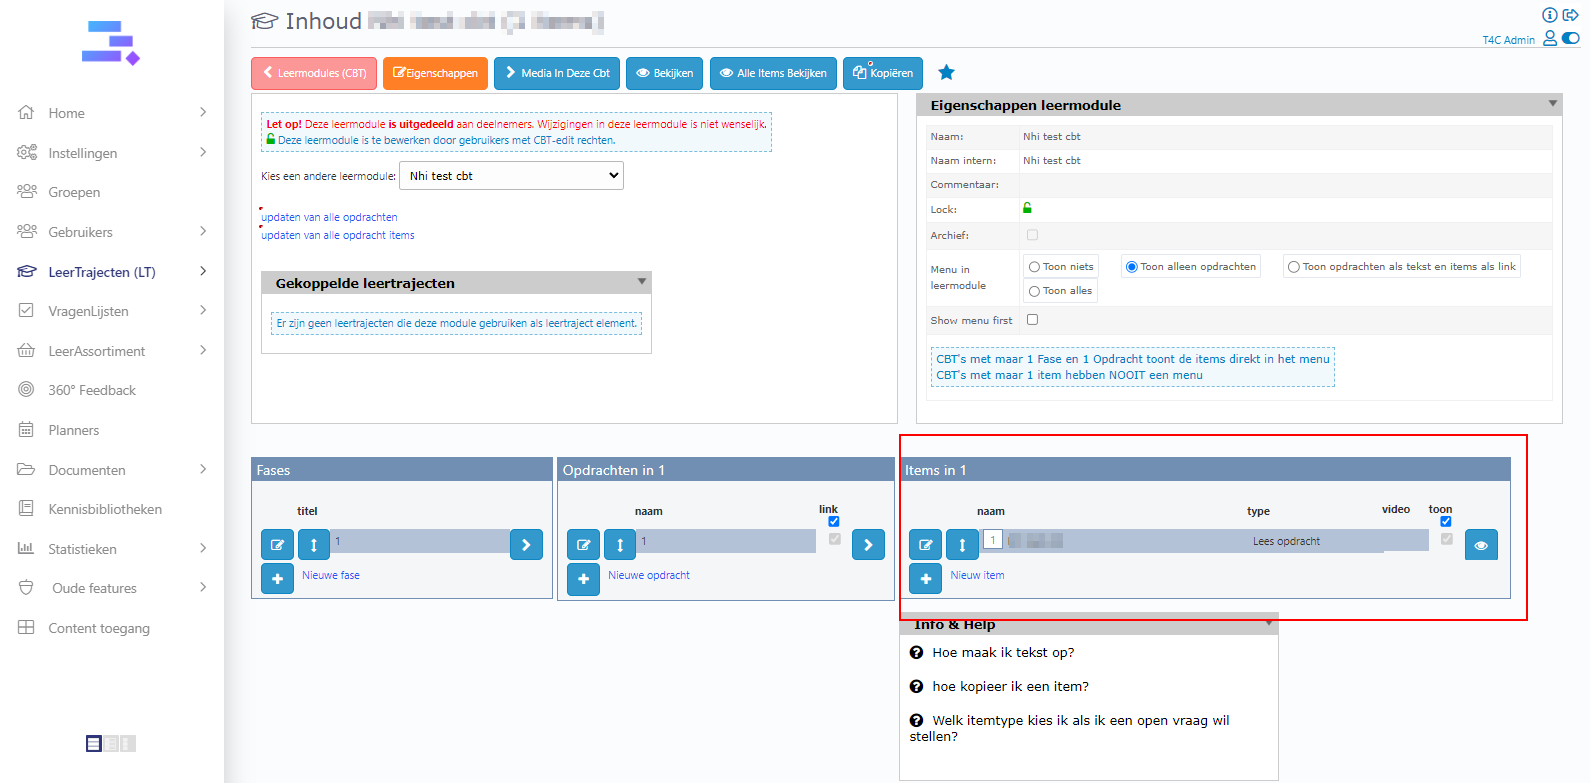This screenshot has width=1590, height=783.
Task: Click 'updaten van alle opdrachten' link
Action: coord(329,217)
